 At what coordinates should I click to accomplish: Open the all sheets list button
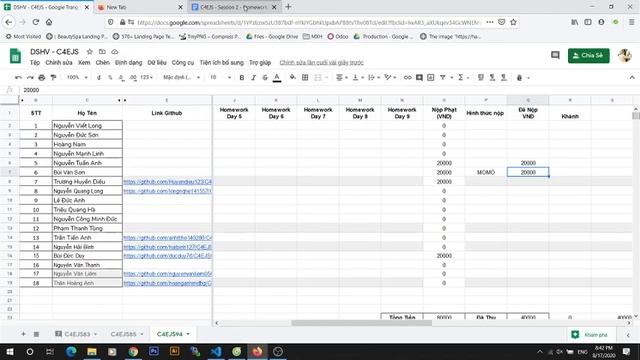(x=36, y=334)
